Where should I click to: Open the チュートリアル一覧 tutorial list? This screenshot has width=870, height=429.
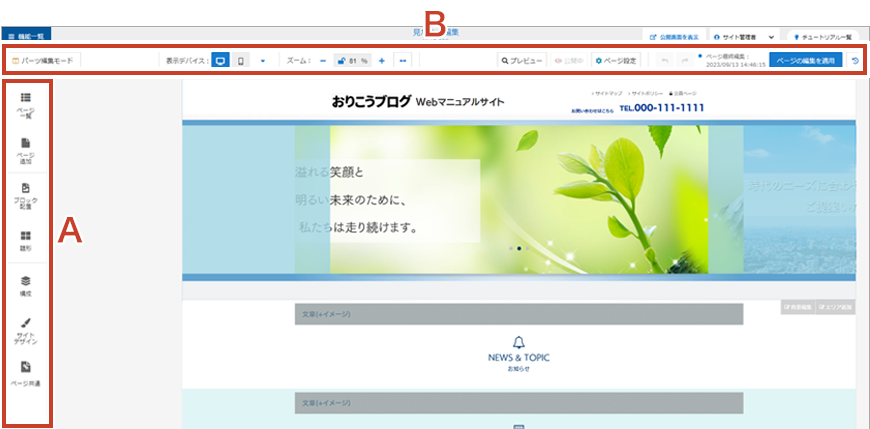[x=822, y=35]
